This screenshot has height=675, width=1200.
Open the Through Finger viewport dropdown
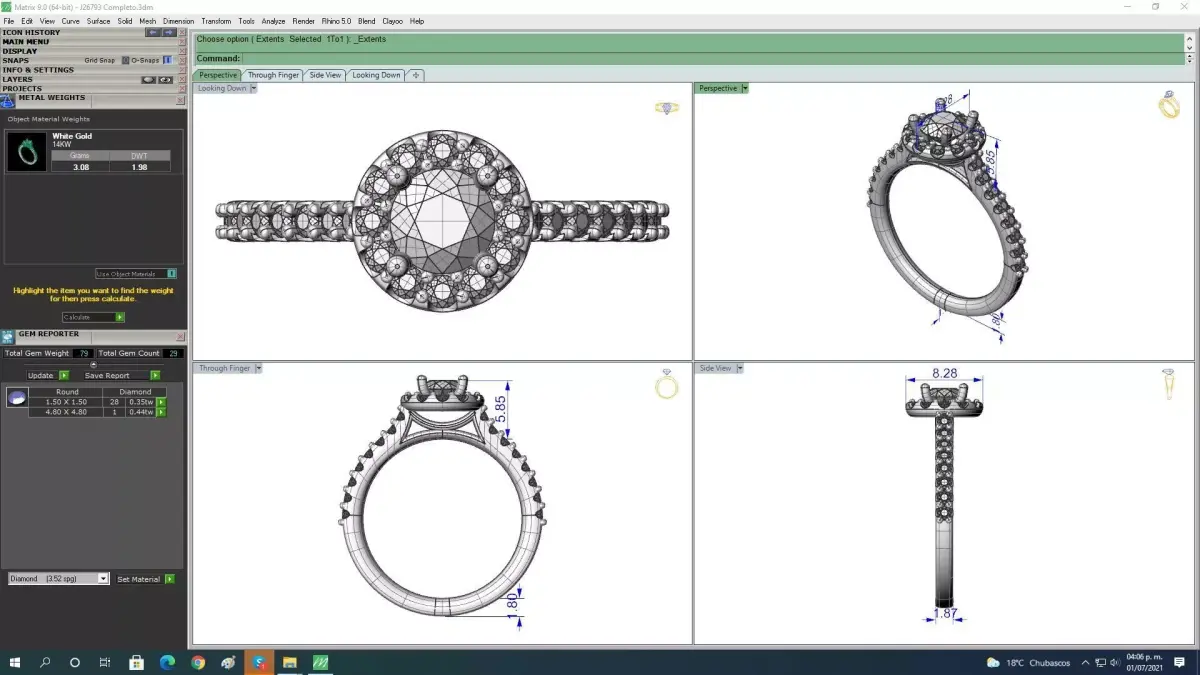coord(258,368)
